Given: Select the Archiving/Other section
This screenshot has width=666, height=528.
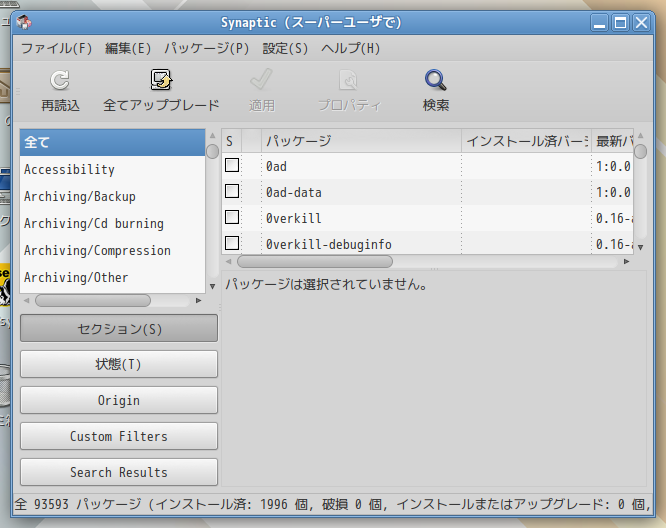Looking at the screenshot, I should (x=113, y=278).
